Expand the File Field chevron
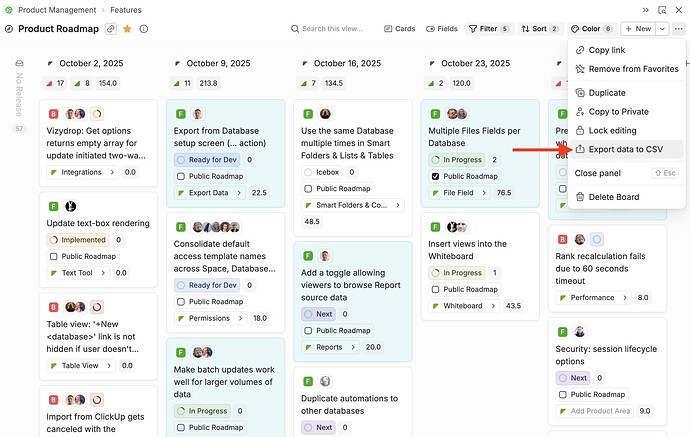Viewport: 690px width, 437px height. click(x=484, y=193)
